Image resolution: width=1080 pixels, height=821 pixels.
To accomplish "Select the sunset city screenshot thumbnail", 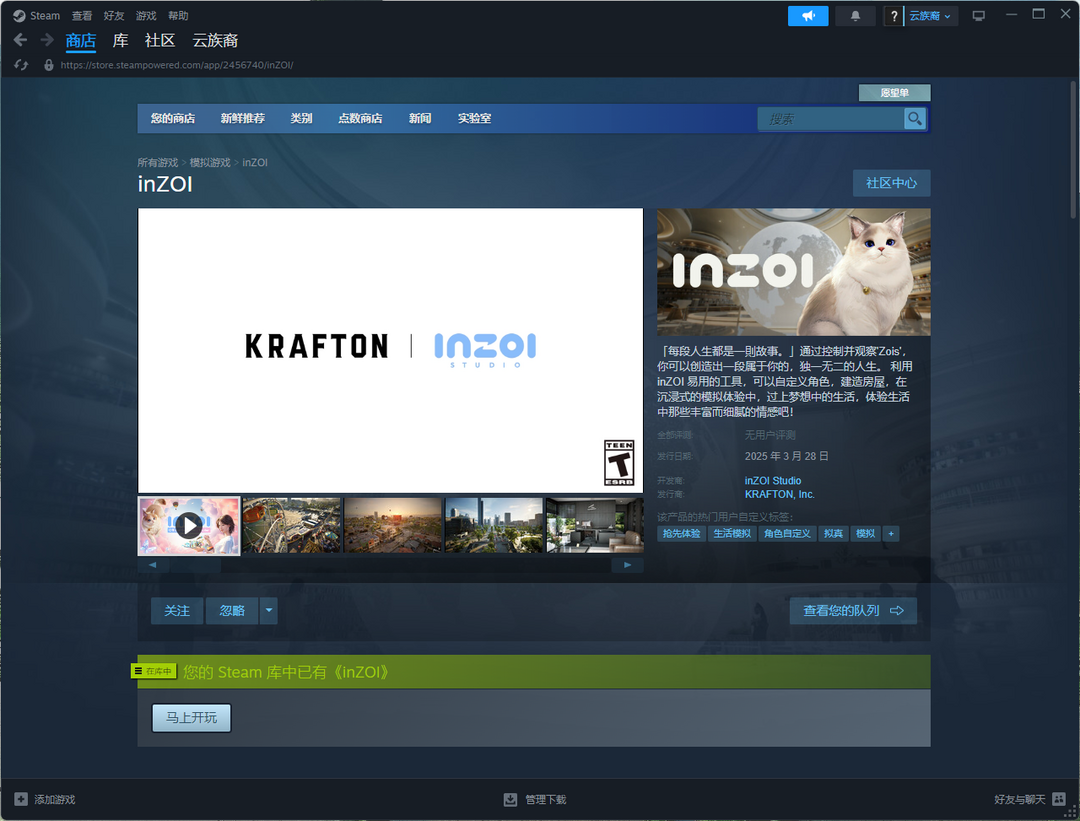I will tap(393, 526).
